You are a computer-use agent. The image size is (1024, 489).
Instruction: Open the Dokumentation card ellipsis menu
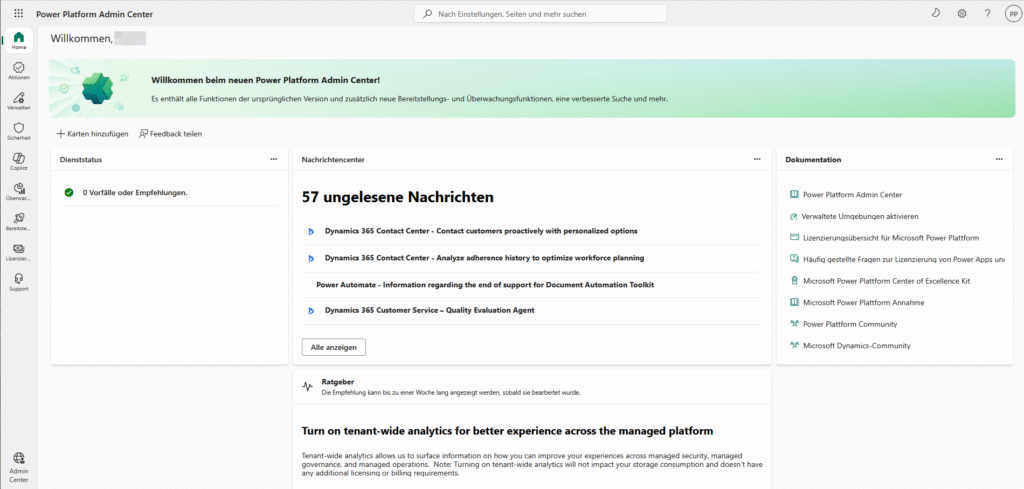coord(998,159)
